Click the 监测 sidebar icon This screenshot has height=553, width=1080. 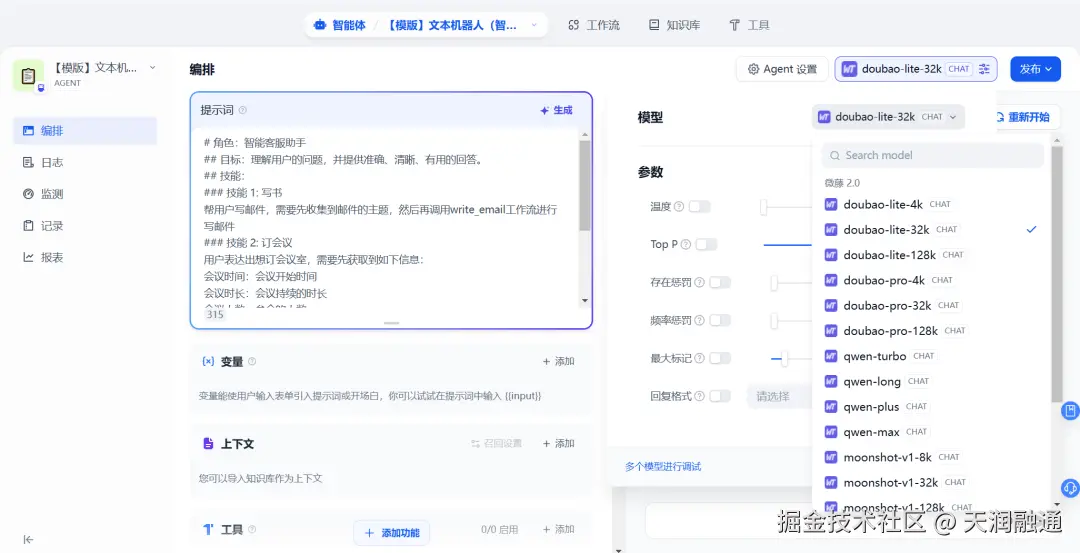tap(28, 194)
